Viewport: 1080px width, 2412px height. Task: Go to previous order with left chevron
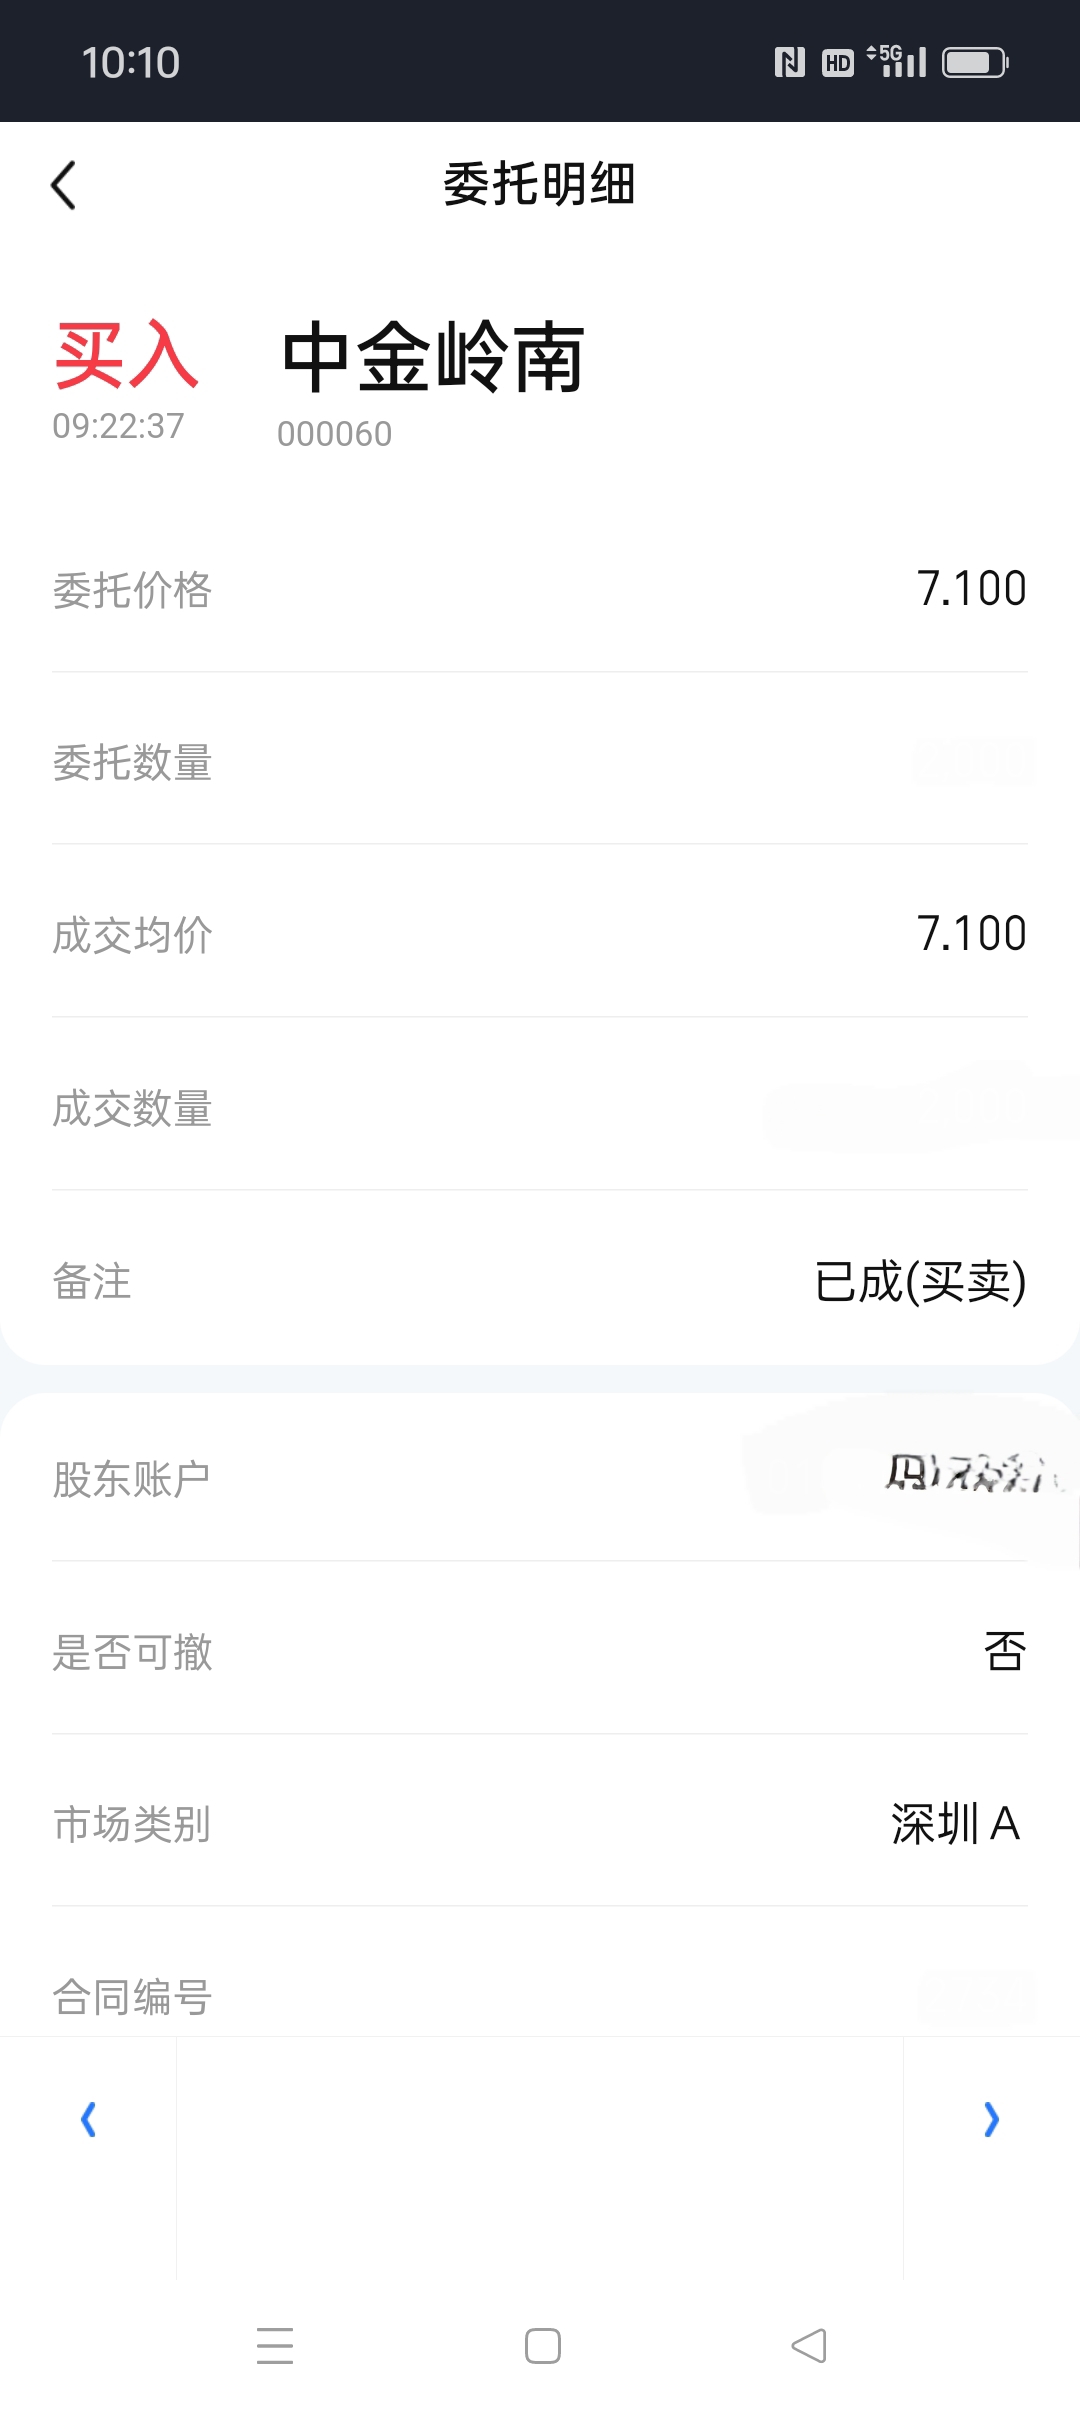click(x=88, y=2119)
